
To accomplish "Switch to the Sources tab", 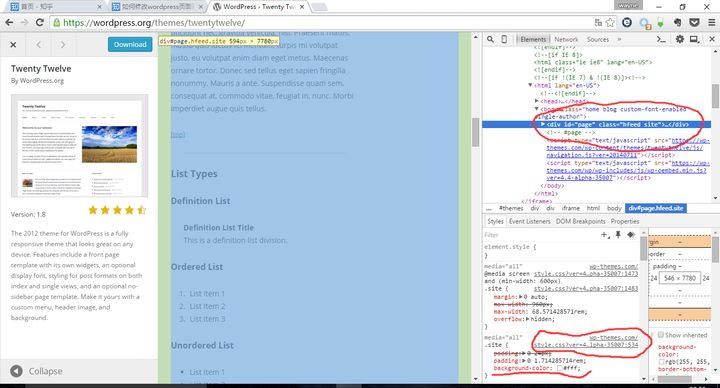I will [x=597, y=39].
